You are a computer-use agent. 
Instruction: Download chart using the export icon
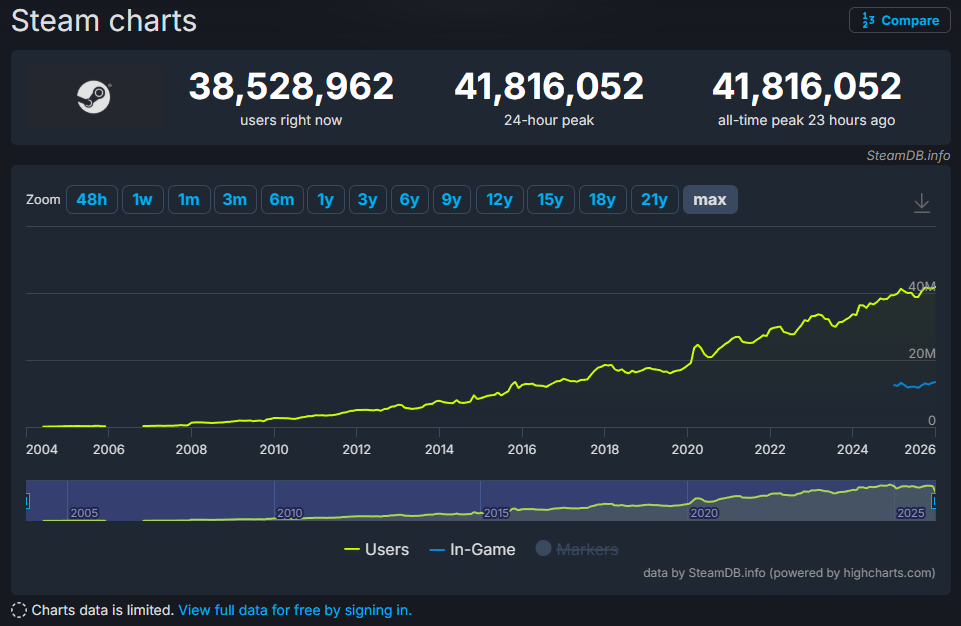pyautogui.click(x=922, y=203)
